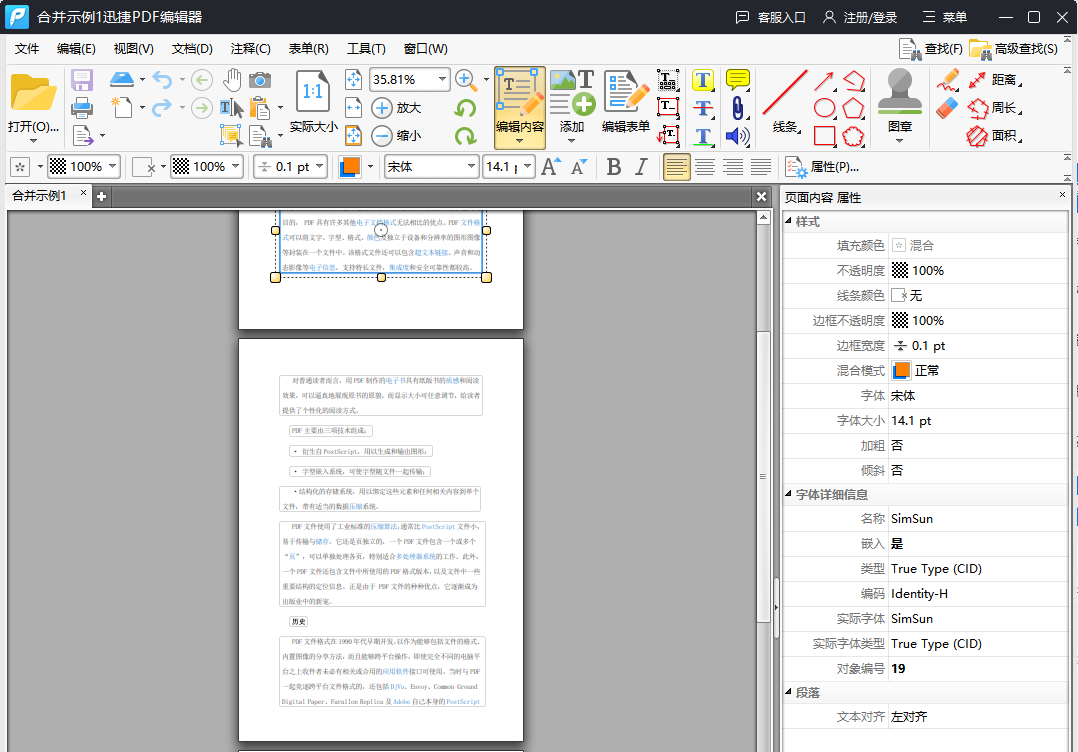
Task: Toggle italic text formatting
Action: pos(641,167)
